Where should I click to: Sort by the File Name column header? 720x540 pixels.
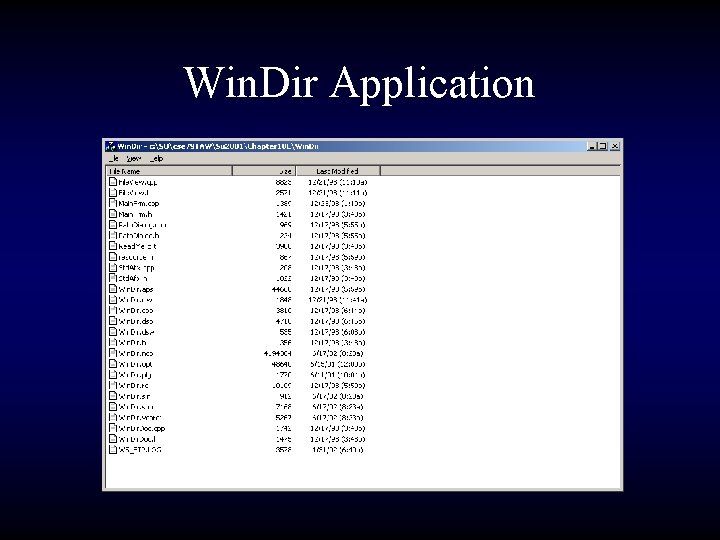click(x=169, y=171)
